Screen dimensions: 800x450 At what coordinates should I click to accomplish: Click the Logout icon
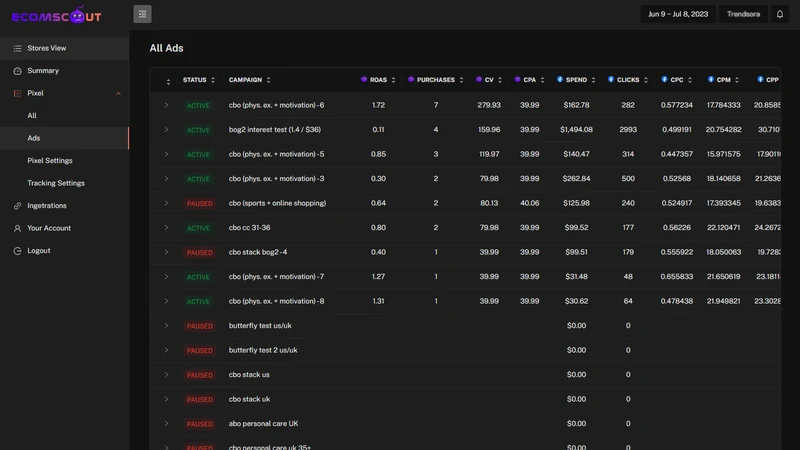coord(17,251)
